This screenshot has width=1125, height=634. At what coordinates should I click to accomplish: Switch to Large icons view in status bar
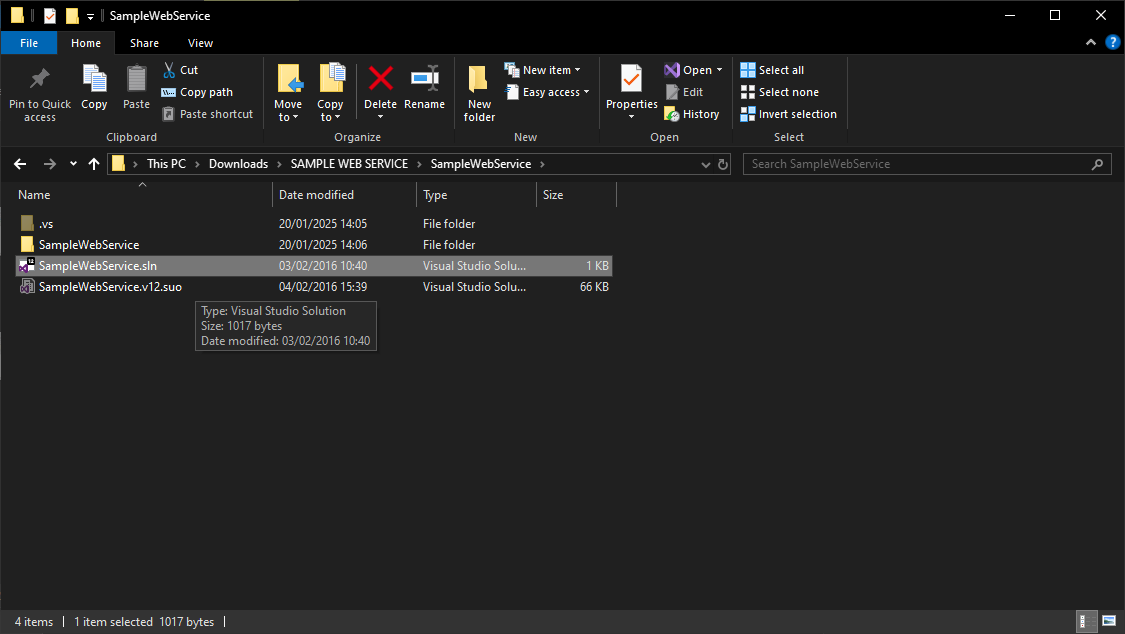click(x=1109, y=621)
